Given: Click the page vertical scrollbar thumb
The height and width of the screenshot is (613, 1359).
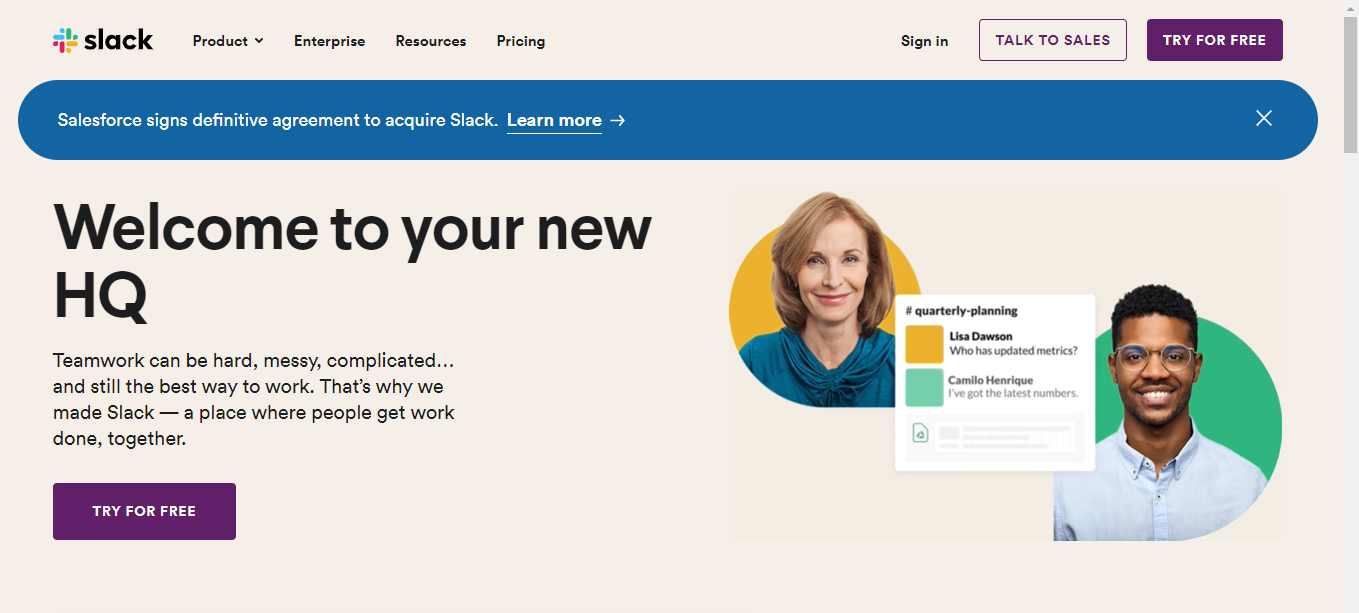Looking at the screenshot, I should point(1350,85).
